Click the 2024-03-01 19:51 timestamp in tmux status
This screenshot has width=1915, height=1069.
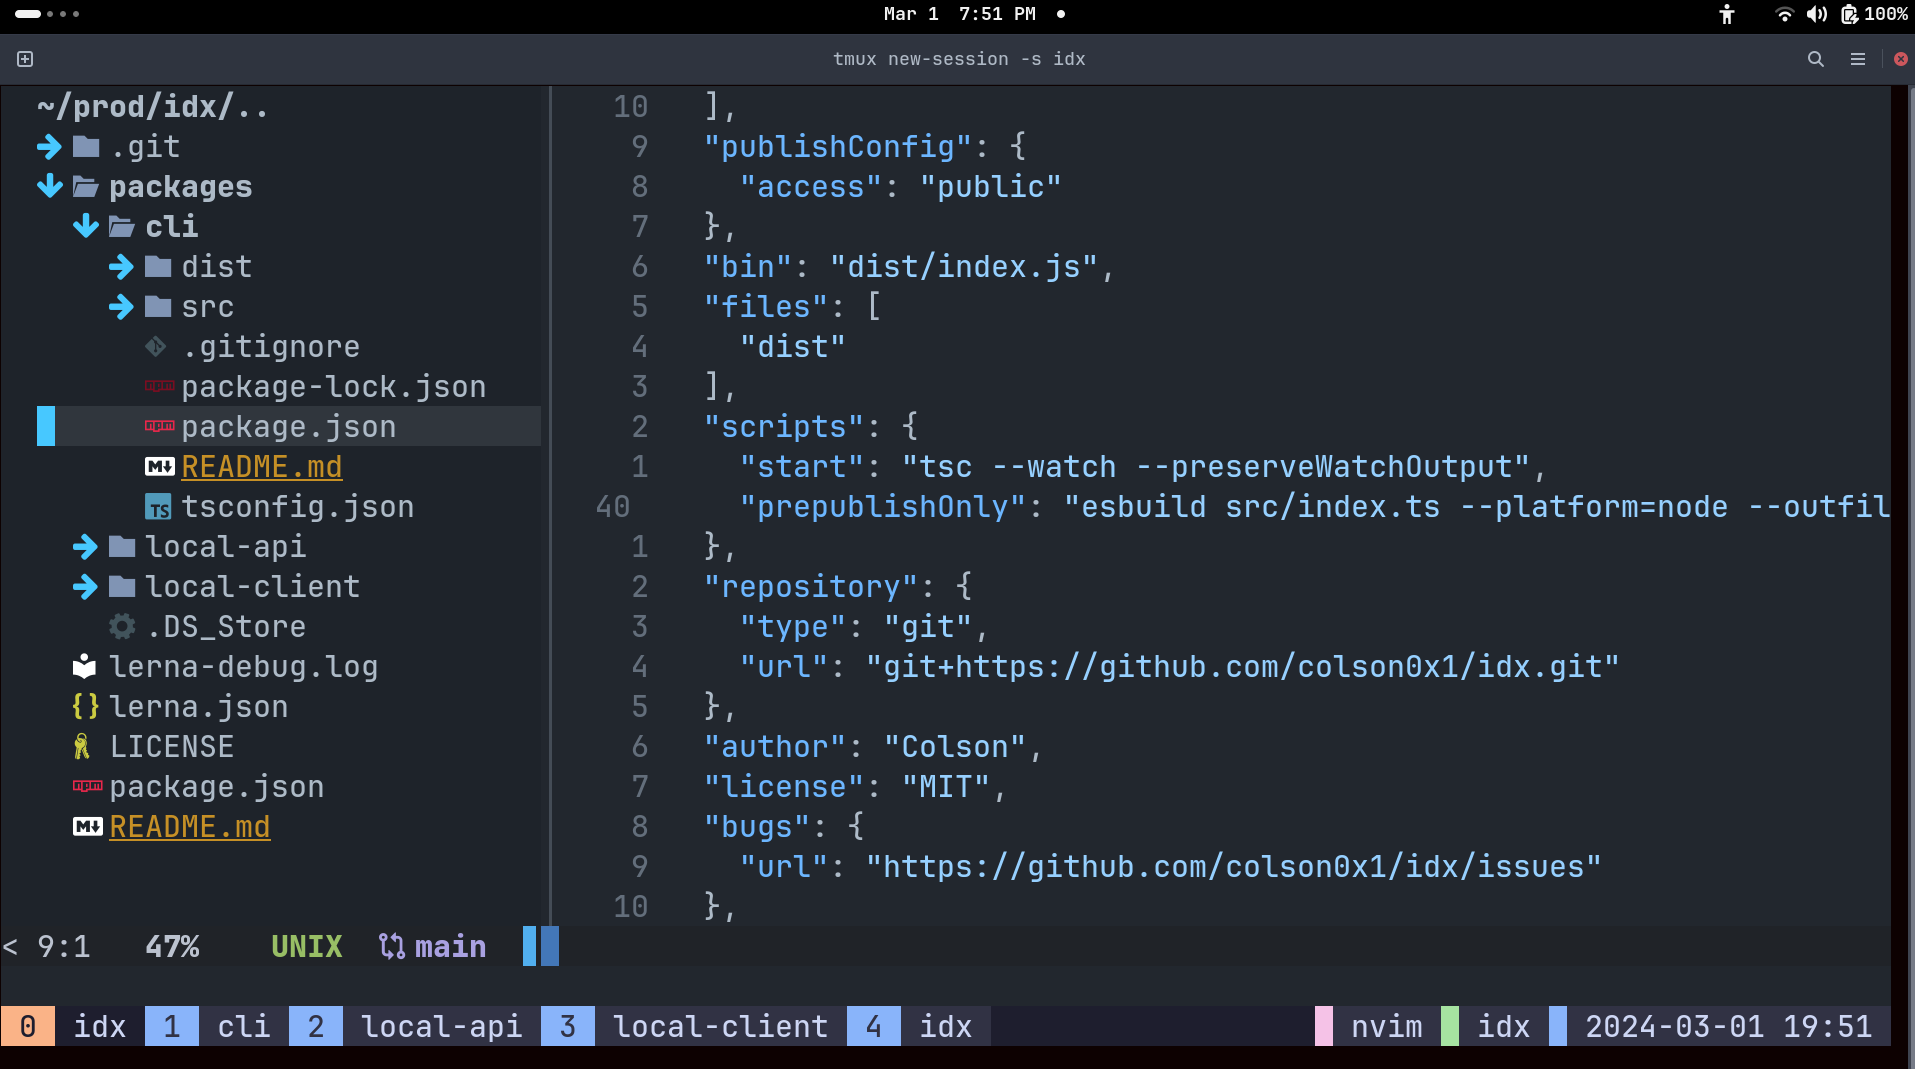[1729, 1026]
